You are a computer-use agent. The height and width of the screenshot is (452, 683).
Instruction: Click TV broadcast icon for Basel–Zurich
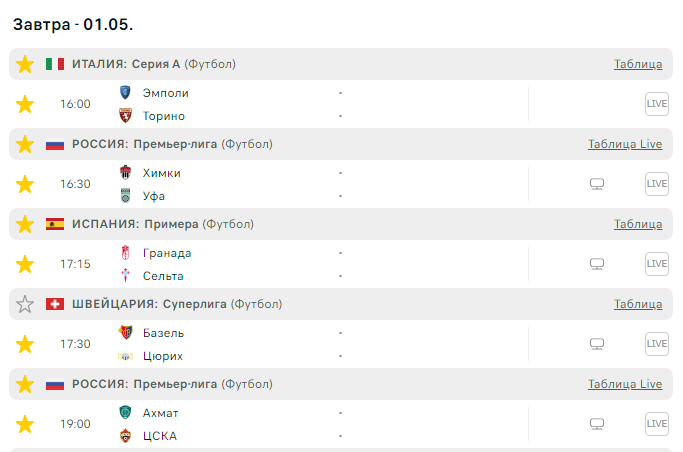(597, 344)
